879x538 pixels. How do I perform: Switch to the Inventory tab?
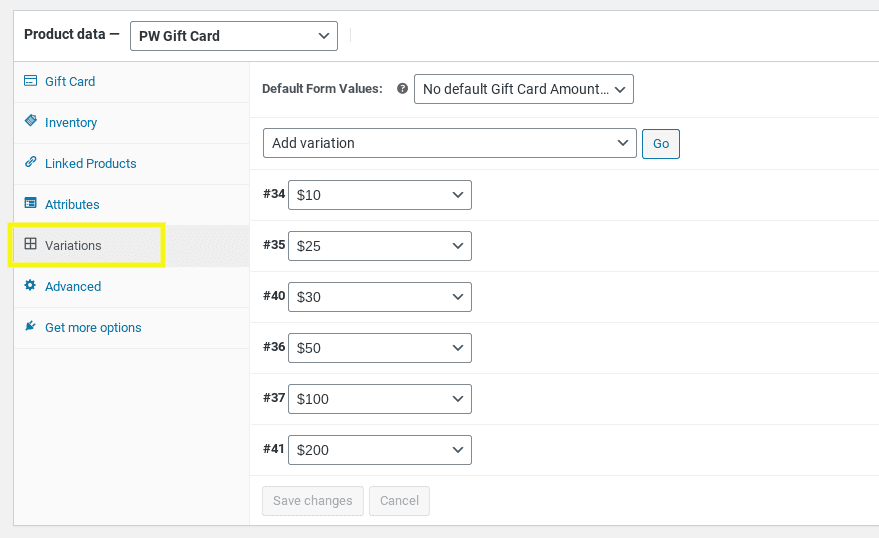pos(71,122)
